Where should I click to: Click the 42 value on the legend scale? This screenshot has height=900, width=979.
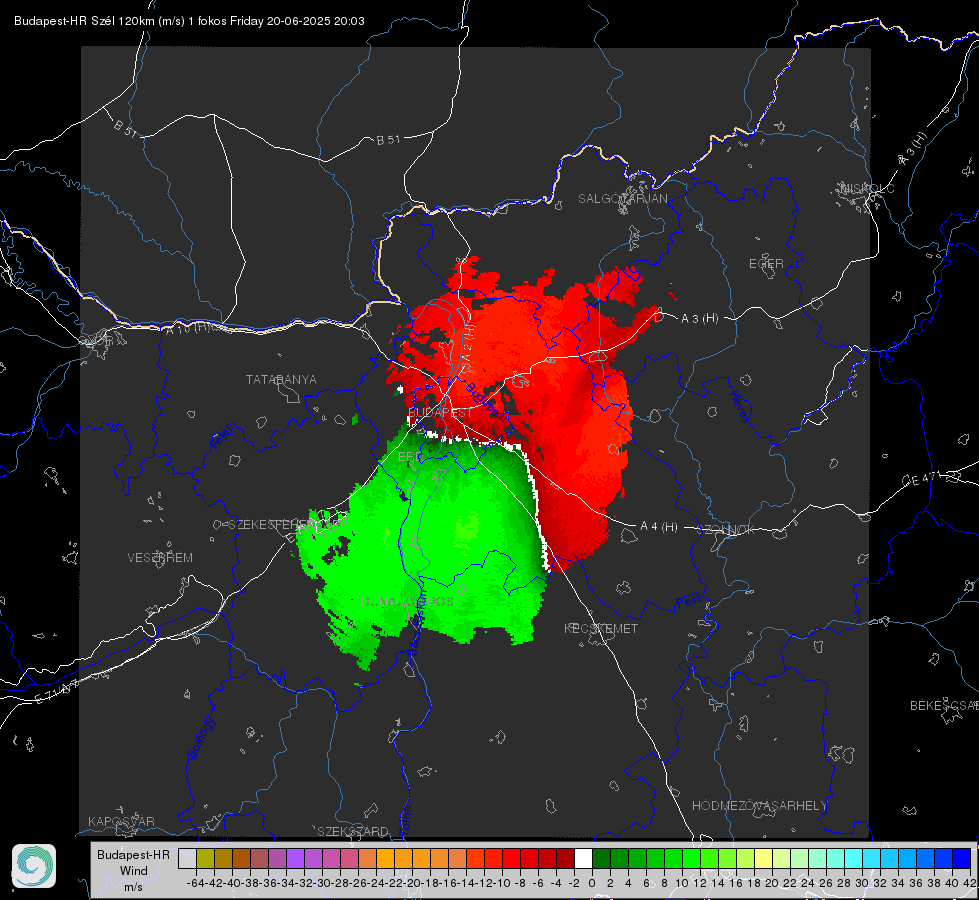970,883
